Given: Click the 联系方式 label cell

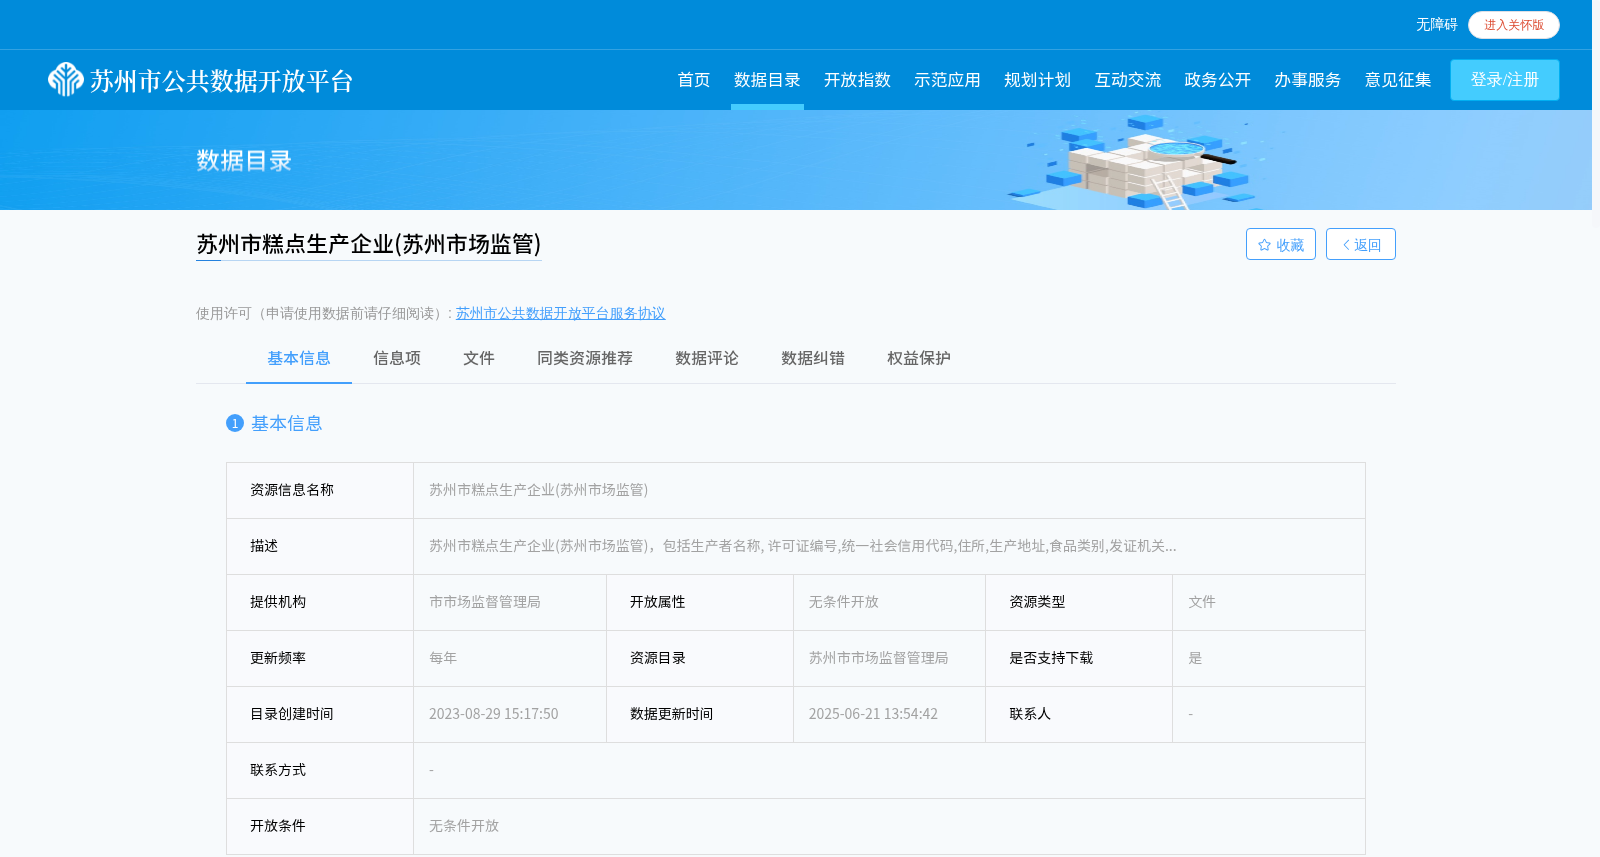Looking at the screenshot, I should click(x=320, y=770).
